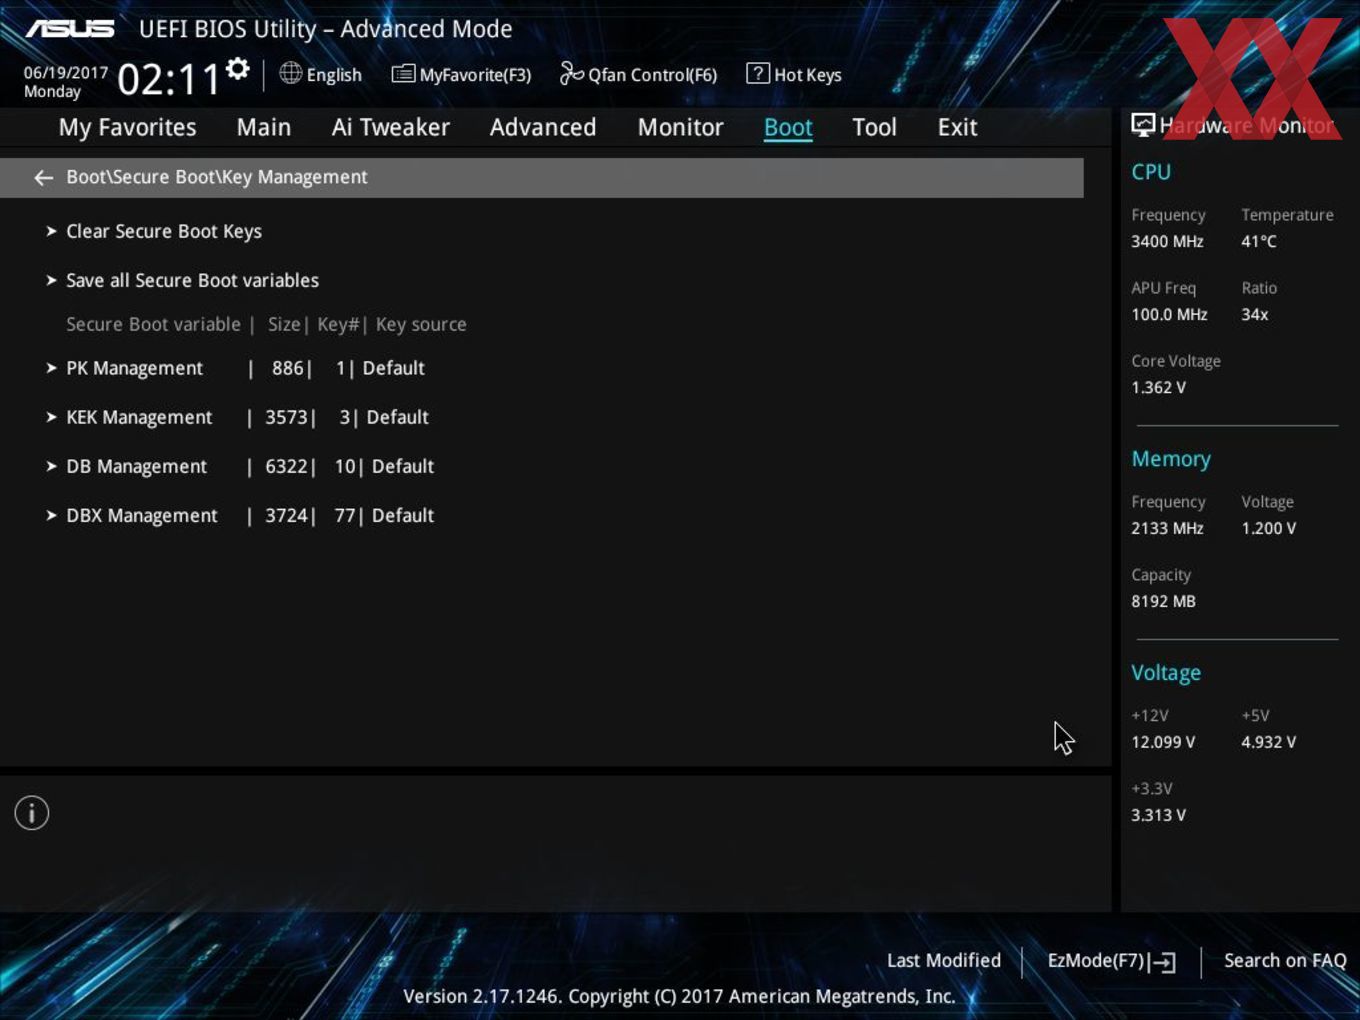The image size is (1360, 1020).
Task: Click the 06/19/2017 date text
Action: tap(66, 73)
